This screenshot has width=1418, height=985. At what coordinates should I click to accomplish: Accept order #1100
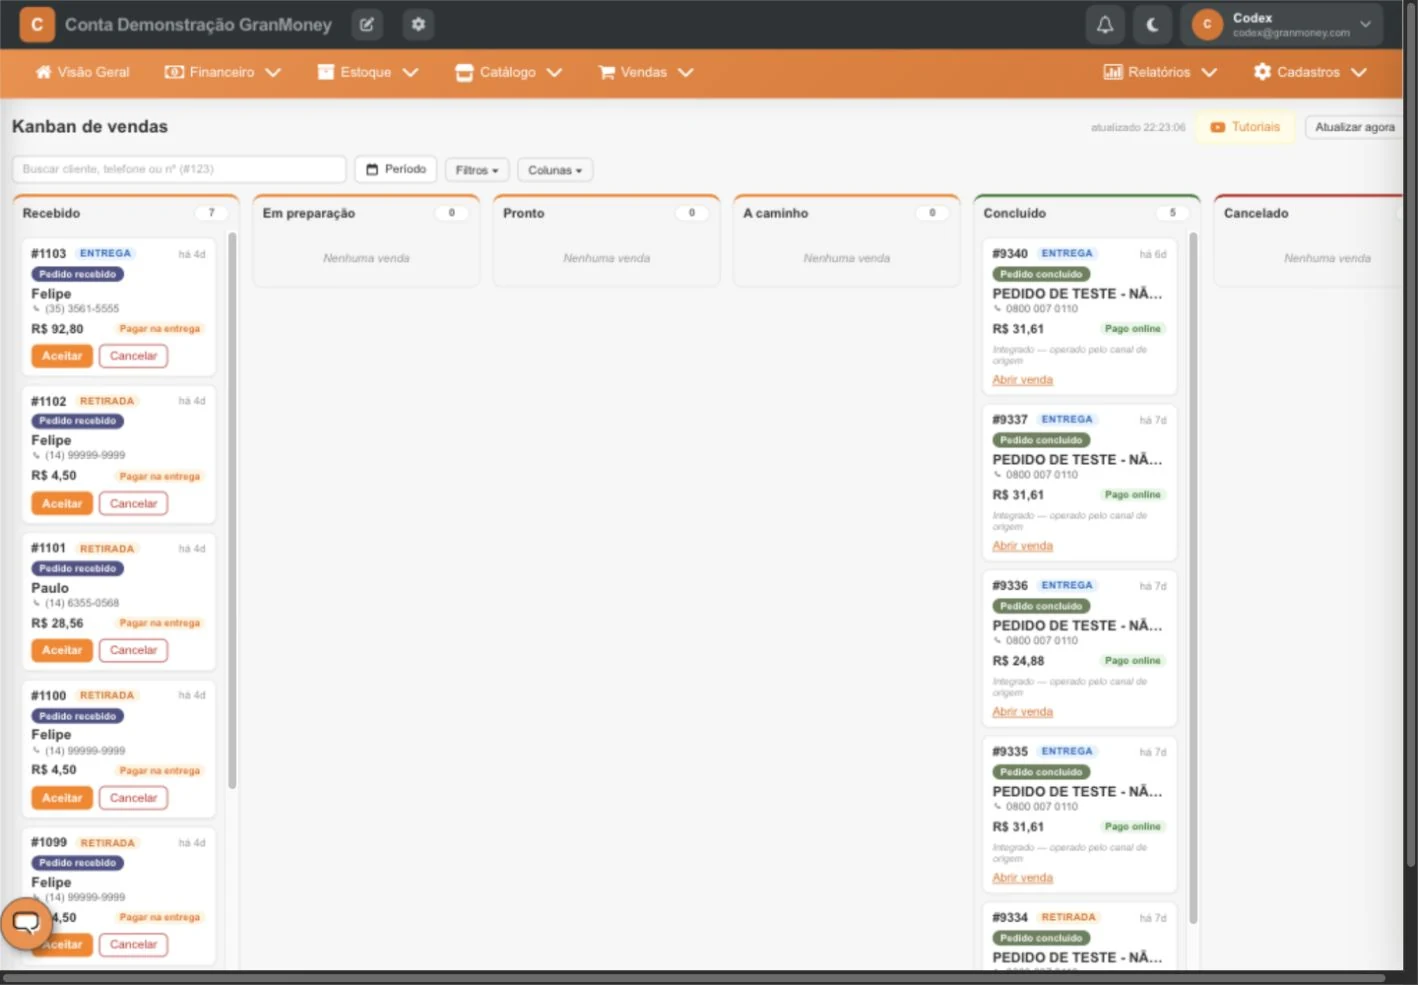pyautogui.click(x=62, y=798)
